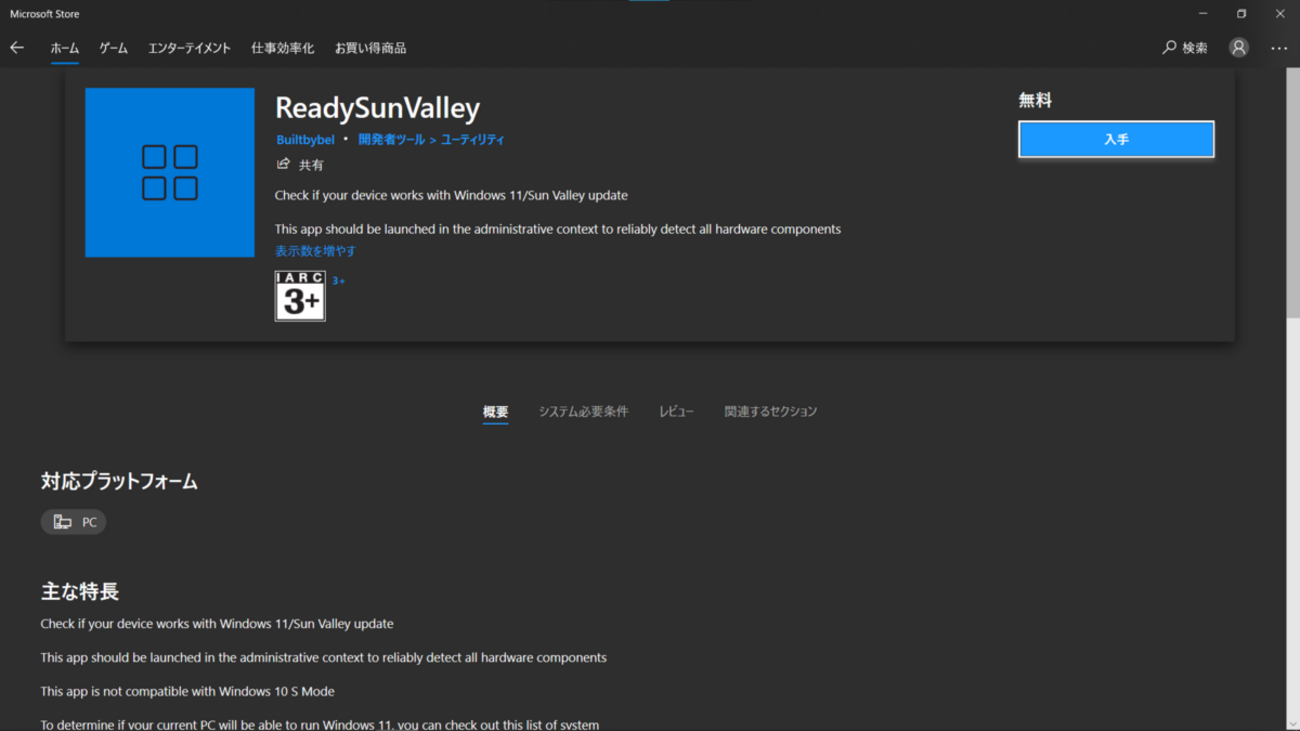Click the IARC 3+ rating badge
Viewport: 1300px width, 731px height.
300,296
